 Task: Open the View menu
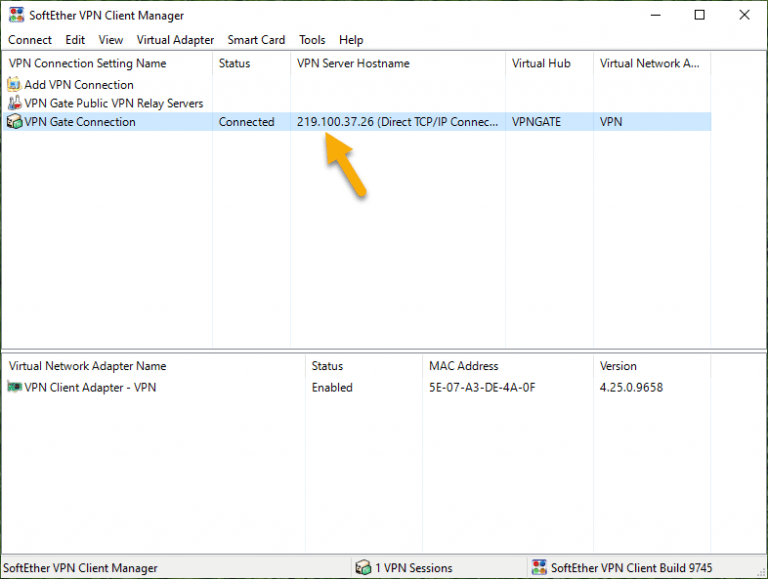pos(111,40)
